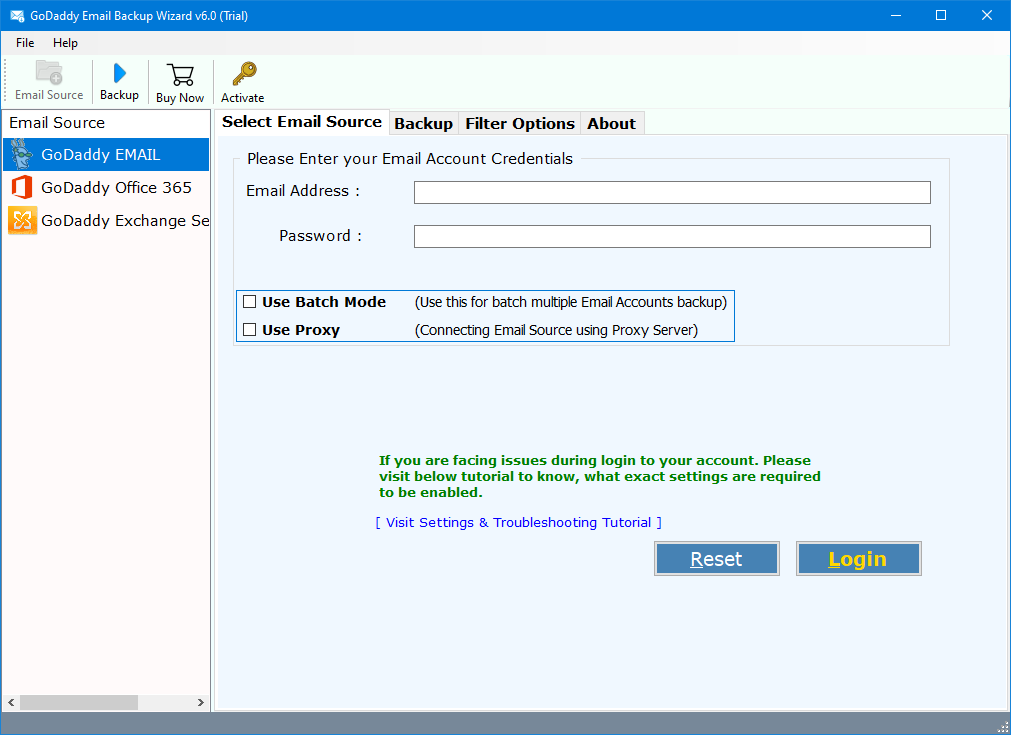Select the GoDaddy Office 365 icon
Screen dimensions: 1011x735
(22, 188)
